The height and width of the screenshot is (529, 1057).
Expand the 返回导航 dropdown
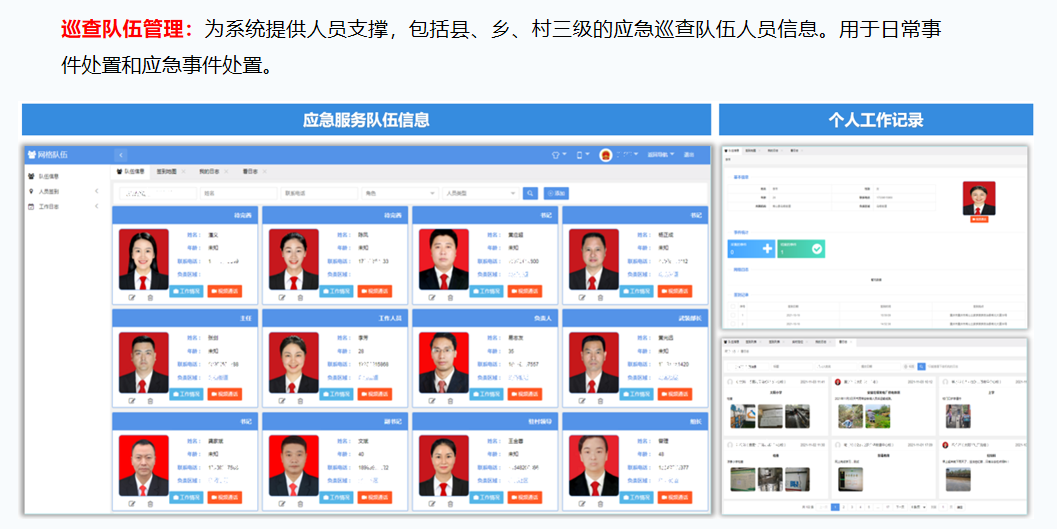pos(661,155)
